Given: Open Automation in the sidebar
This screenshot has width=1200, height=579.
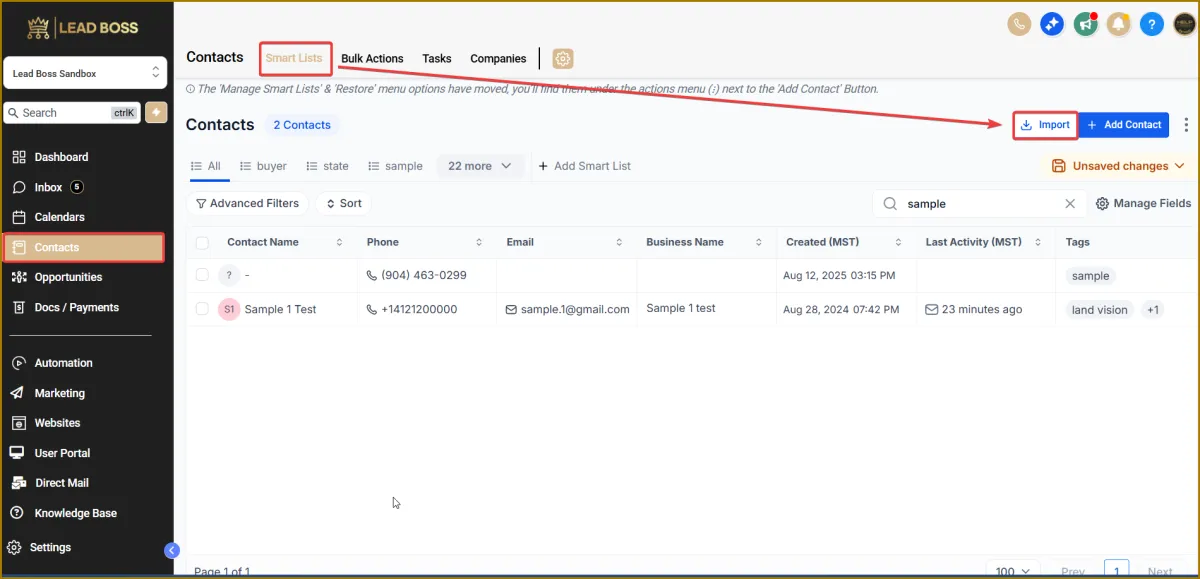Looking at the screenshot, I should (84, 363).
